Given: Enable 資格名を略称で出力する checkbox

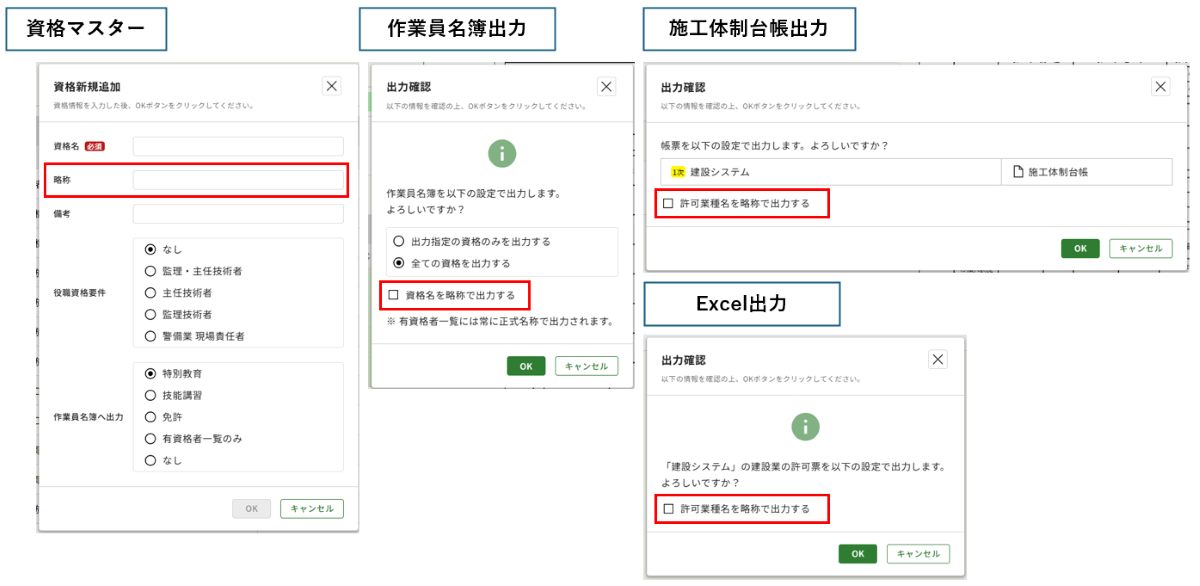Looking at the screenshot, I should point(393,295).
